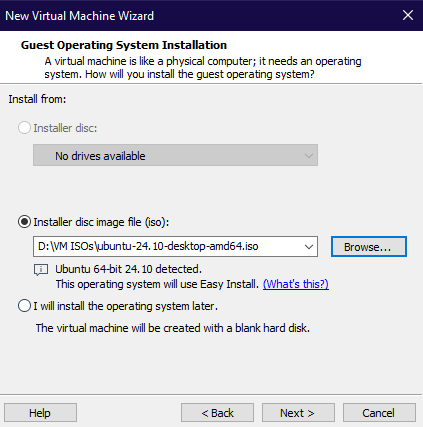
Task: Open the Browse... file picker button
Action: [369, 247]
